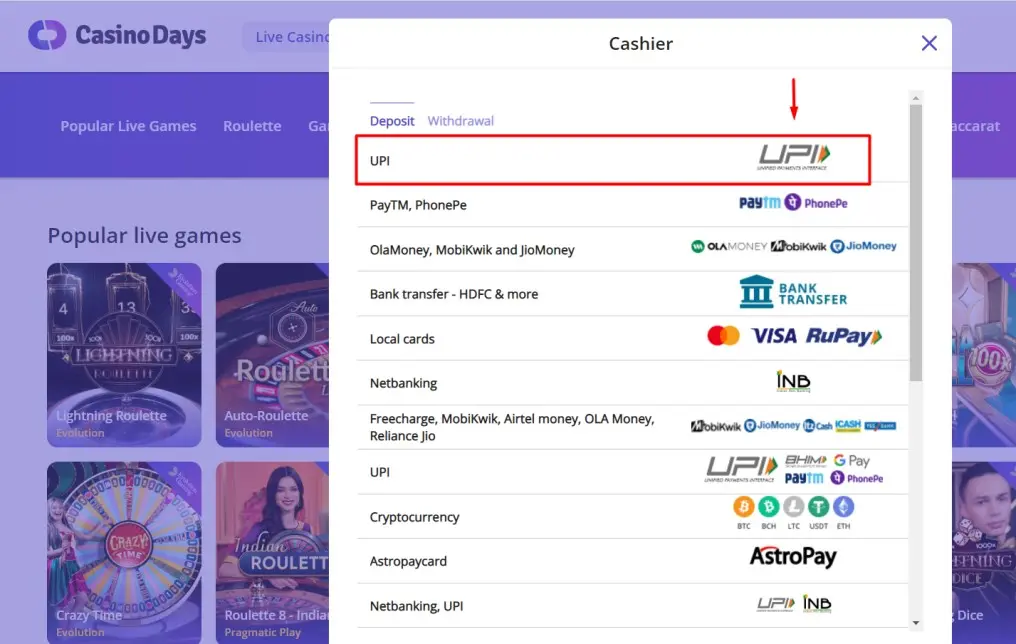
Task: Click the Casino Days logo icon
Action: pyautogui.click(x=47, y=35)
